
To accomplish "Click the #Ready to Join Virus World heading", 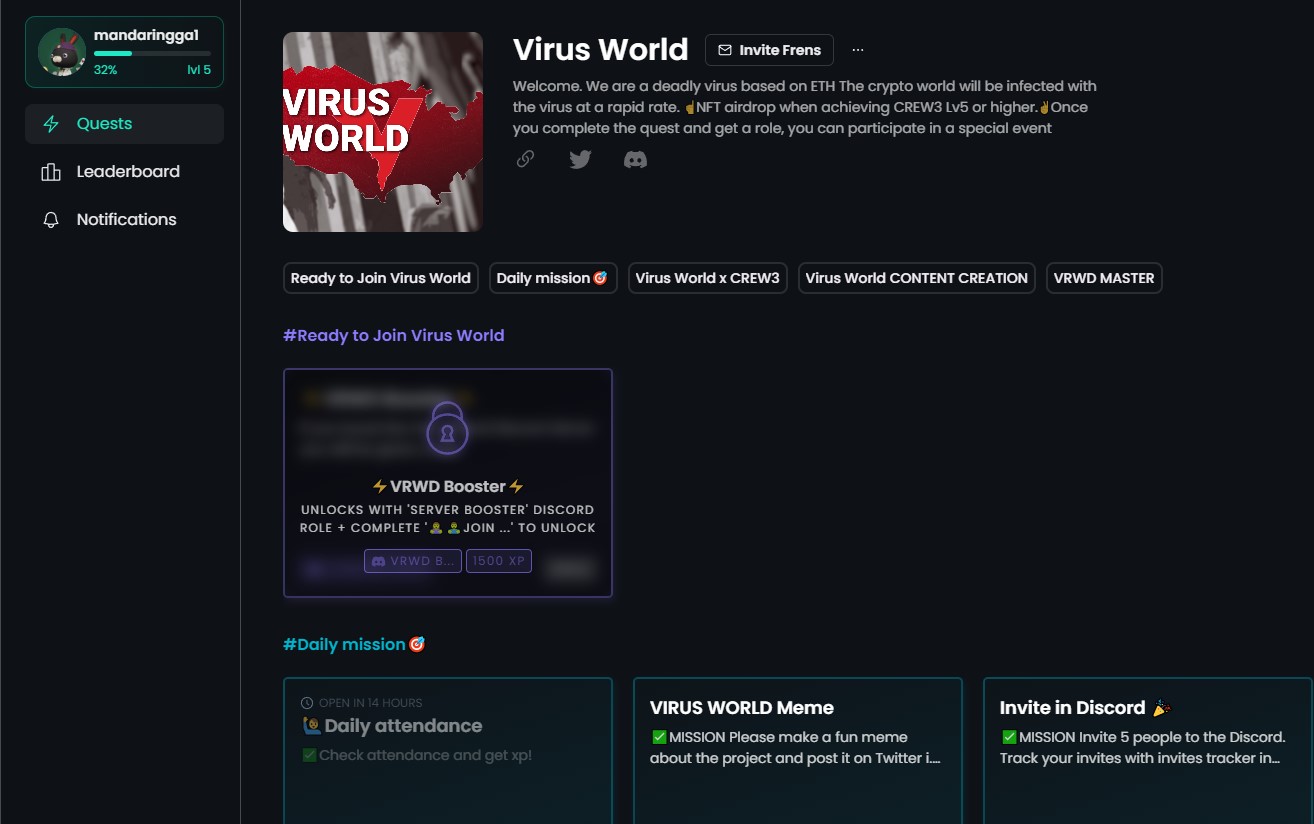I will [x=394, y=336].
